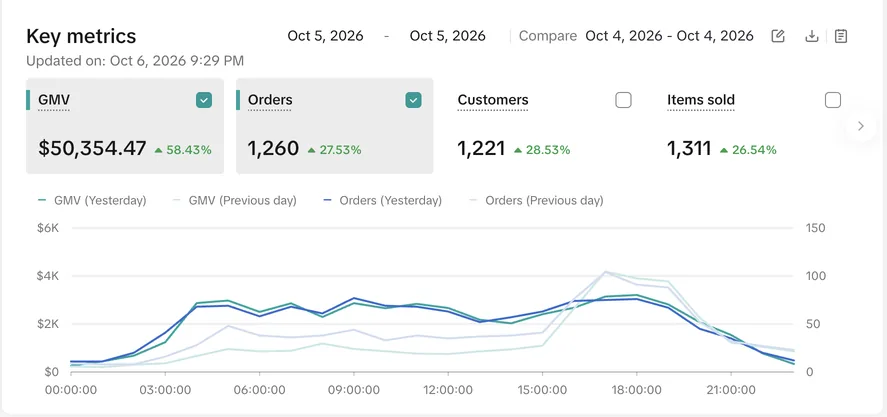Select the Updated on timestamp text
Viewport: 887px width, 417px height.
pos(135,61)
